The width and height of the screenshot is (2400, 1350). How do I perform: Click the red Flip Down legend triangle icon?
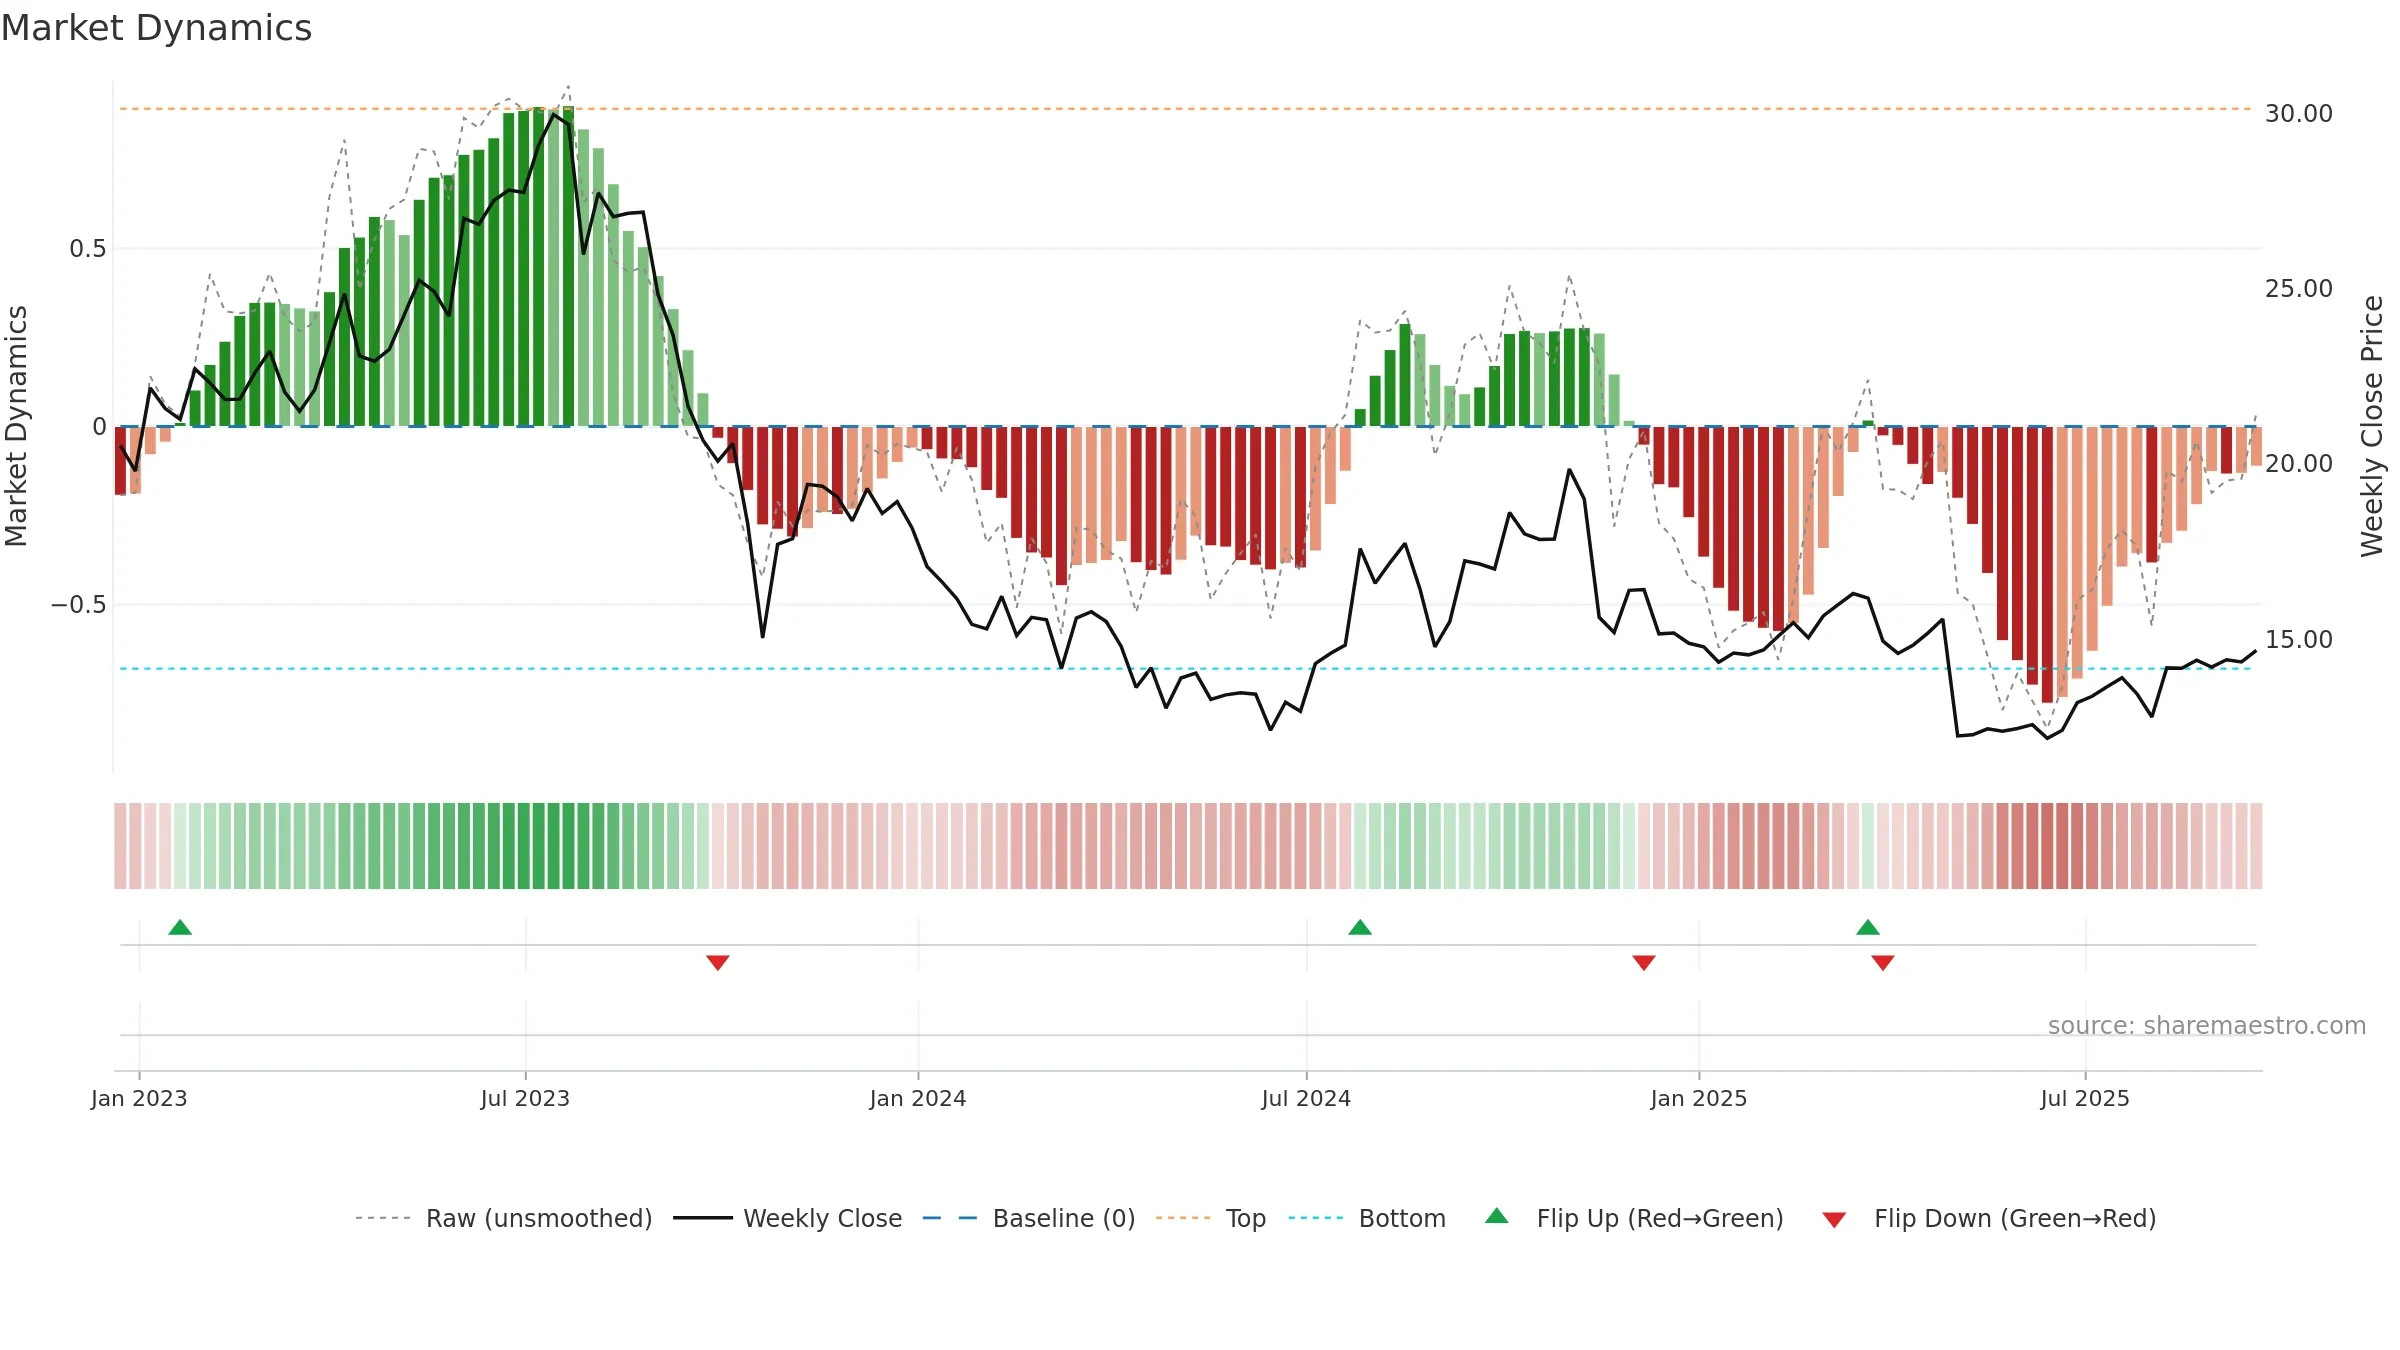coord(1834,1220)
